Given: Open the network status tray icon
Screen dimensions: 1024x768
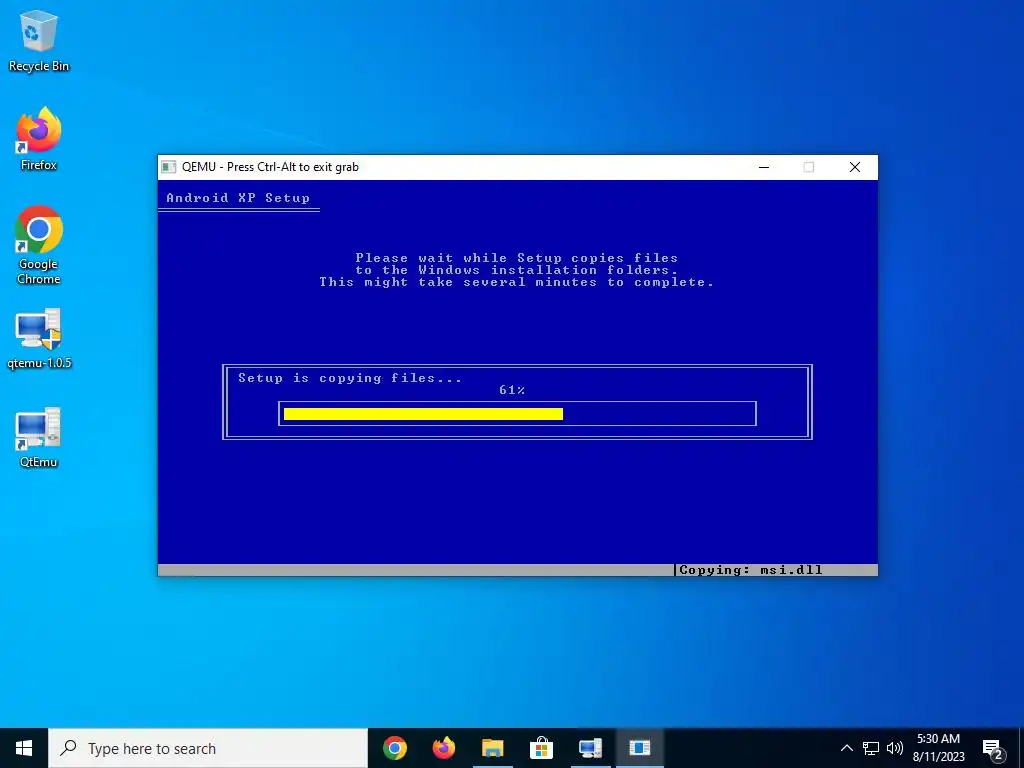Looking at the screenshot, I should (x=871, y=748).
